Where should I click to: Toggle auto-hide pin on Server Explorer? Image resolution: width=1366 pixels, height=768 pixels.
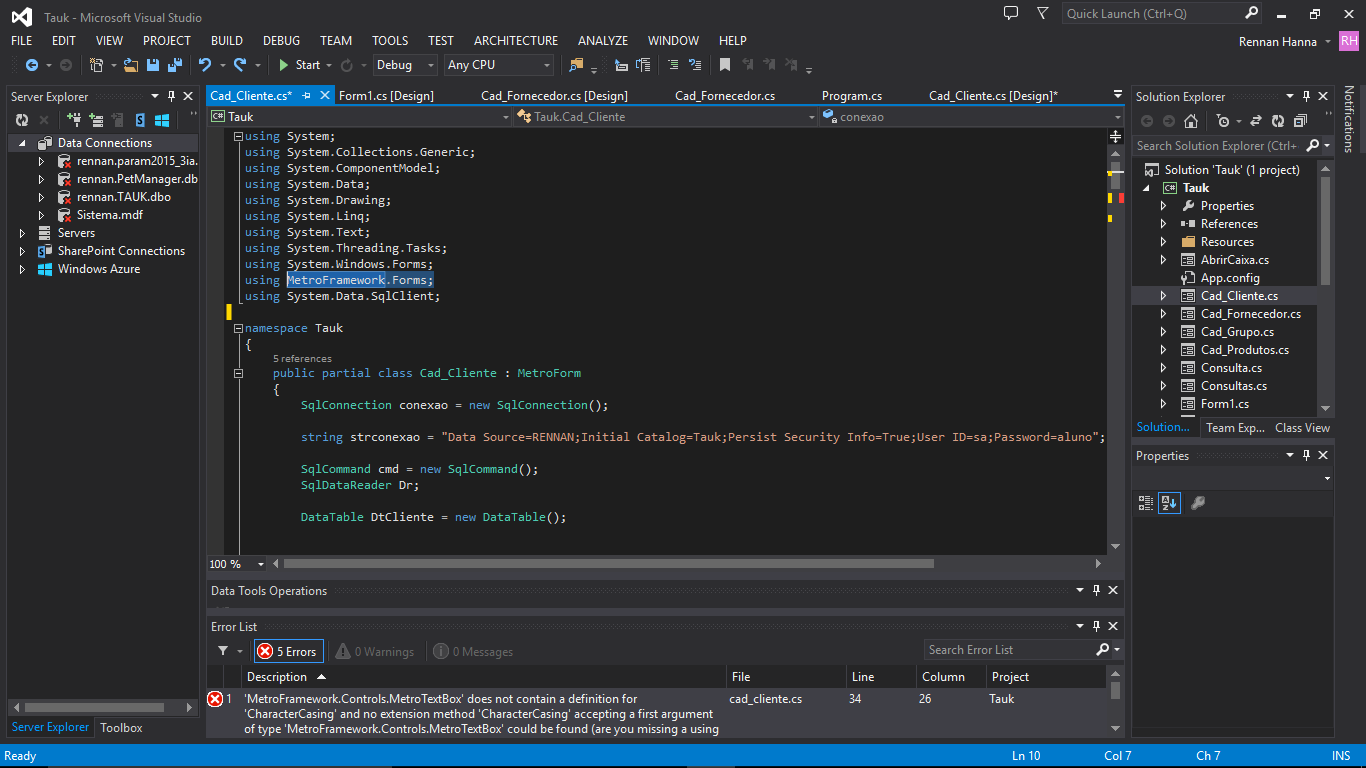coord(171,96)
